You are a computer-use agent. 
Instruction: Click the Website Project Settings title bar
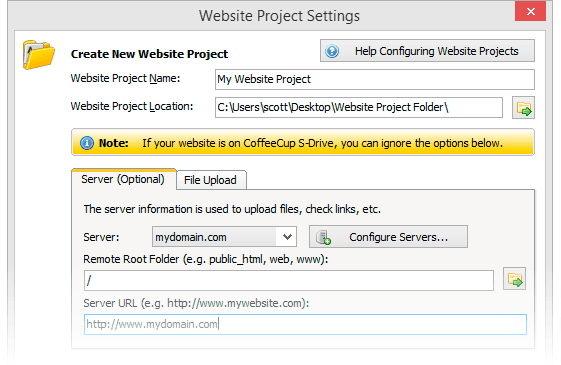279,16
